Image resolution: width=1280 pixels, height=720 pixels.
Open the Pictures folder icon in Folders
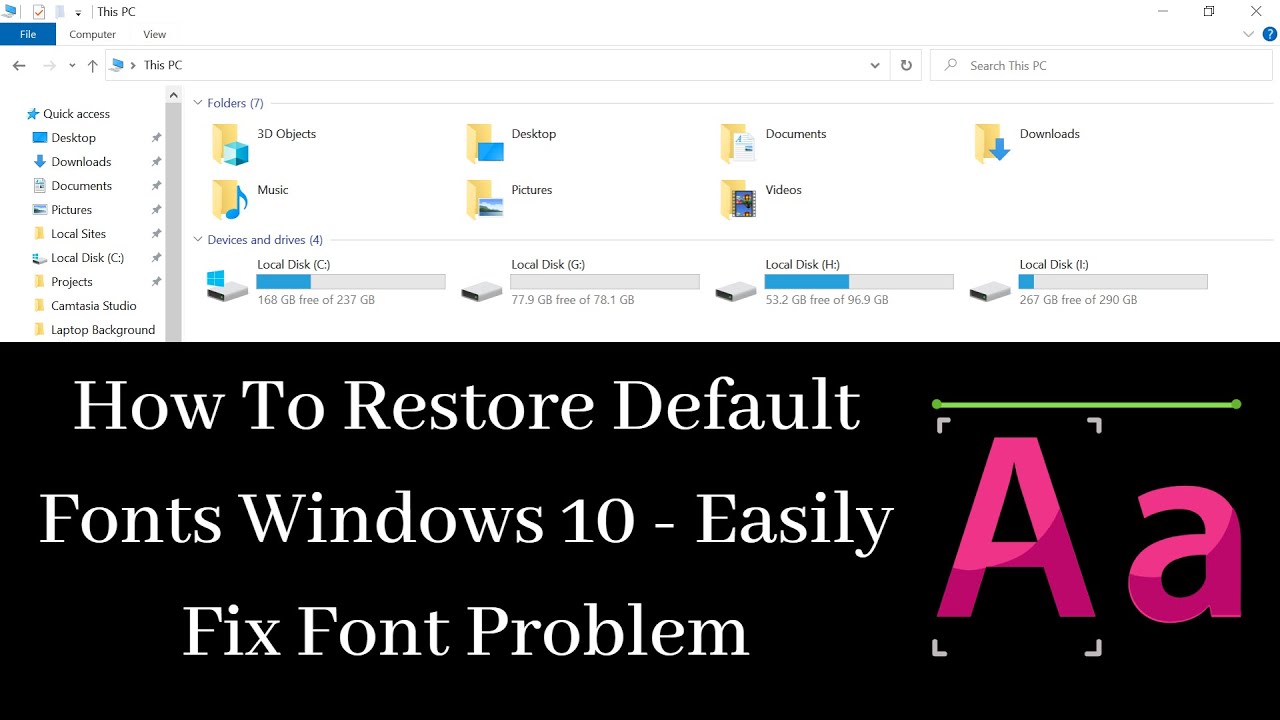(x=485, y=200)
